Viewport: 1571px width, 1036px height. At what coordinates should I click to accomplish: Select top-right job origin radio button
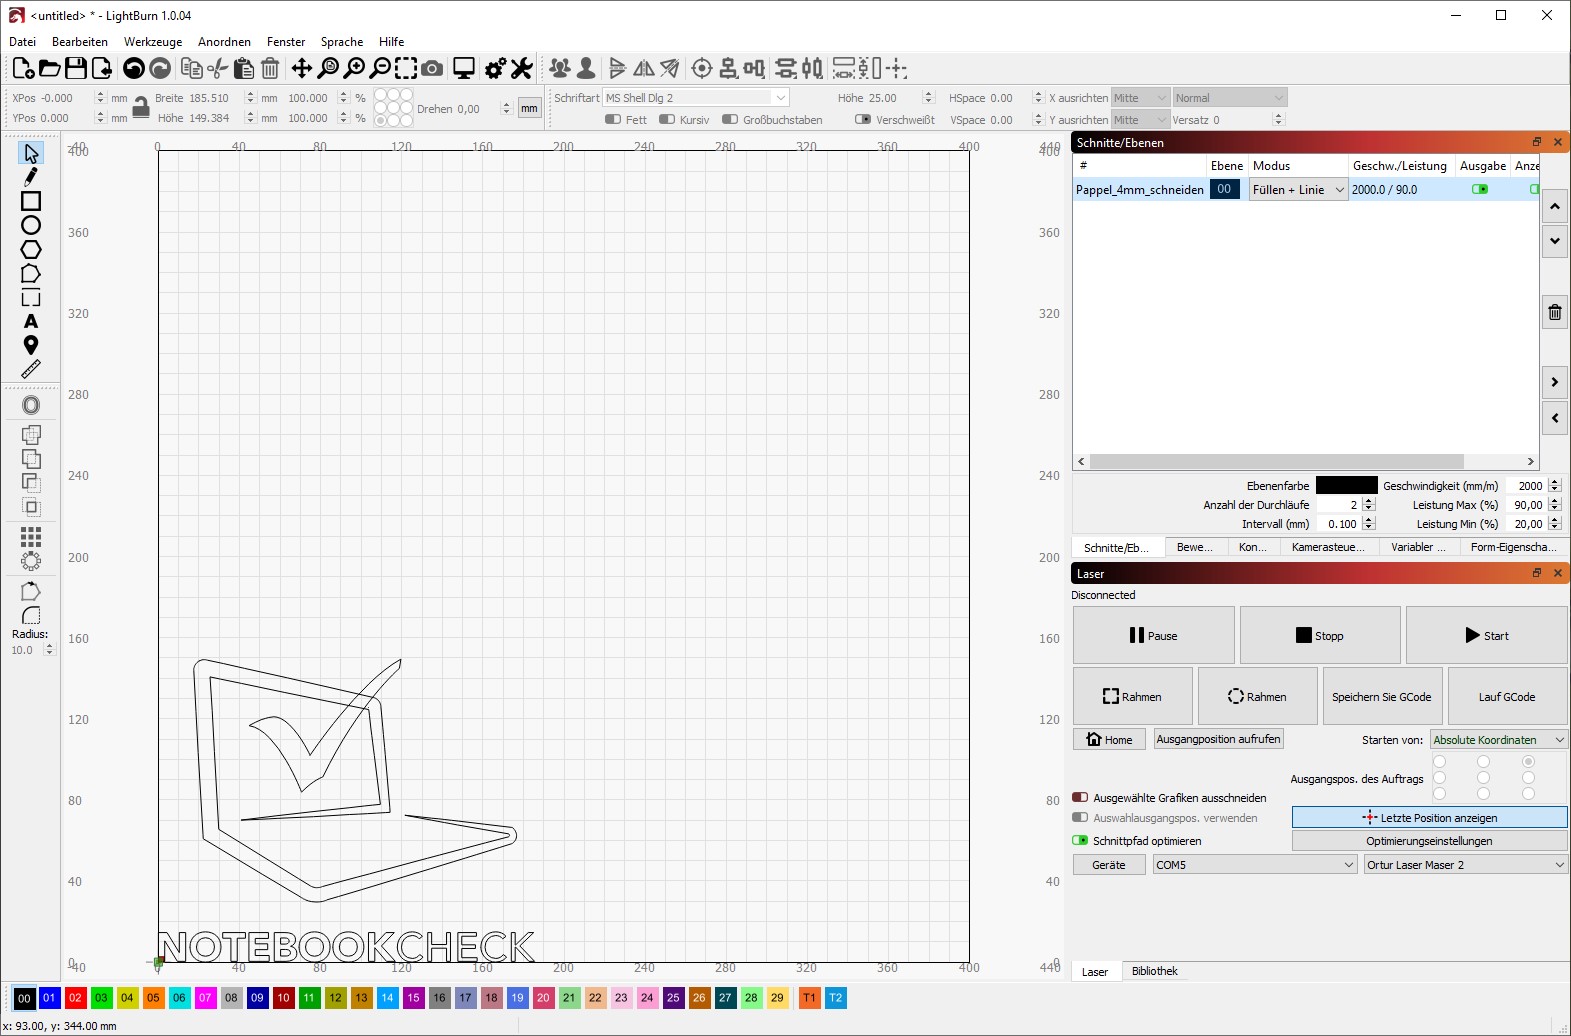pos(1528,762)
